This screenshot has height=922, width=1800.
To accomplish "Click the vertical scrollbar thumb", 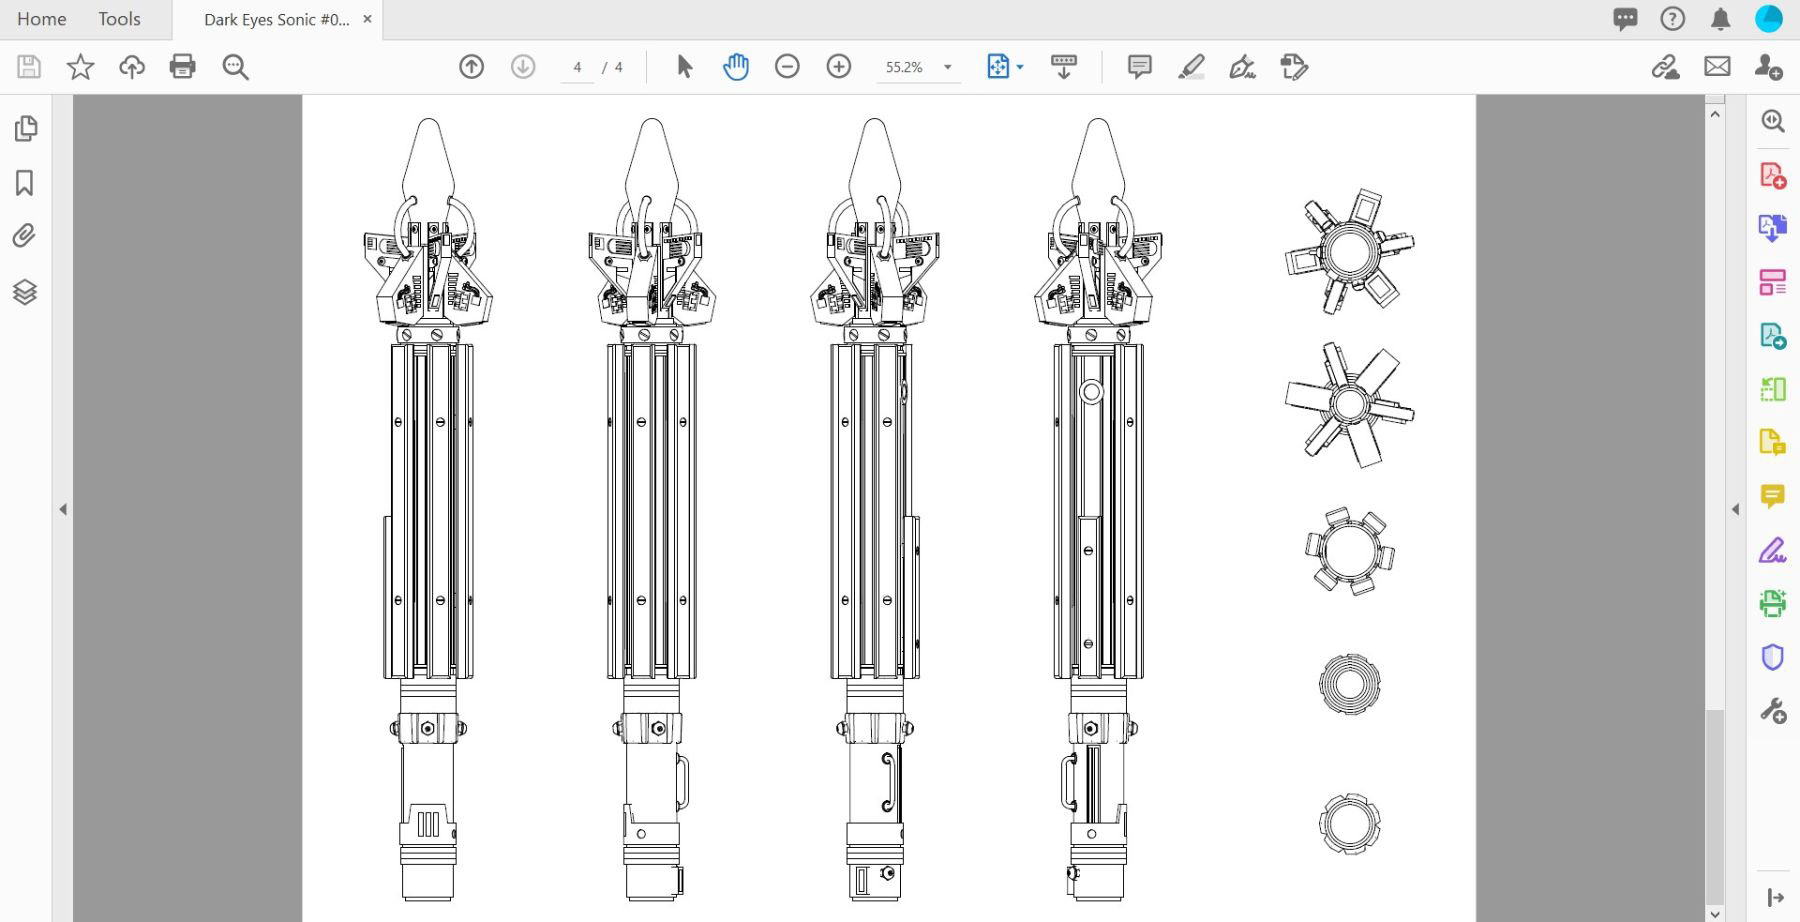I will pos(1715,805).
